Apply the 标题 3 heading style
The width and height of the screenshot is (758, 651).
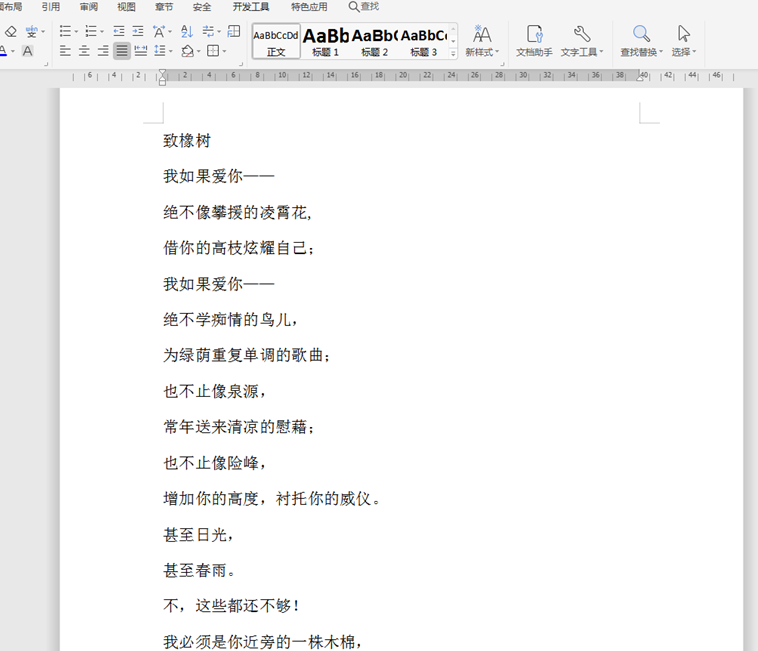(x=423, y=42)
